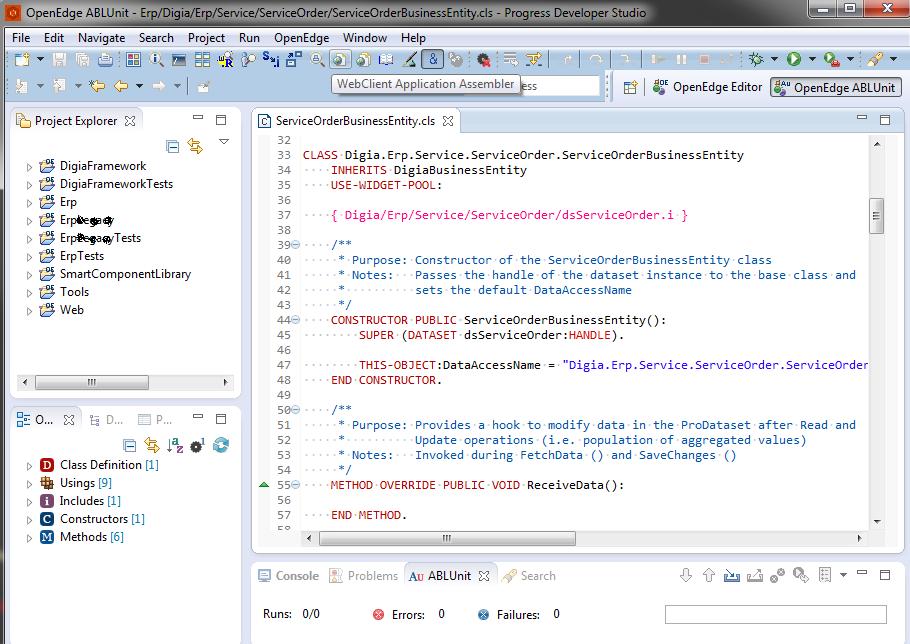This screenshot has width=910, height=644.
Task: Maximize the editor area
Action: pos(884,120)
